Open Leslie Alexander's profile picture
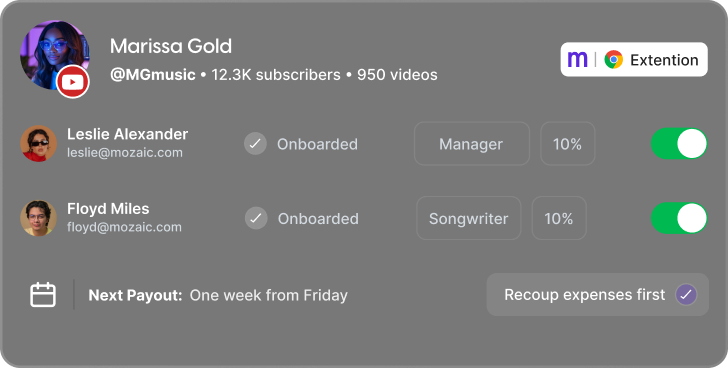 tap(39, 143)
